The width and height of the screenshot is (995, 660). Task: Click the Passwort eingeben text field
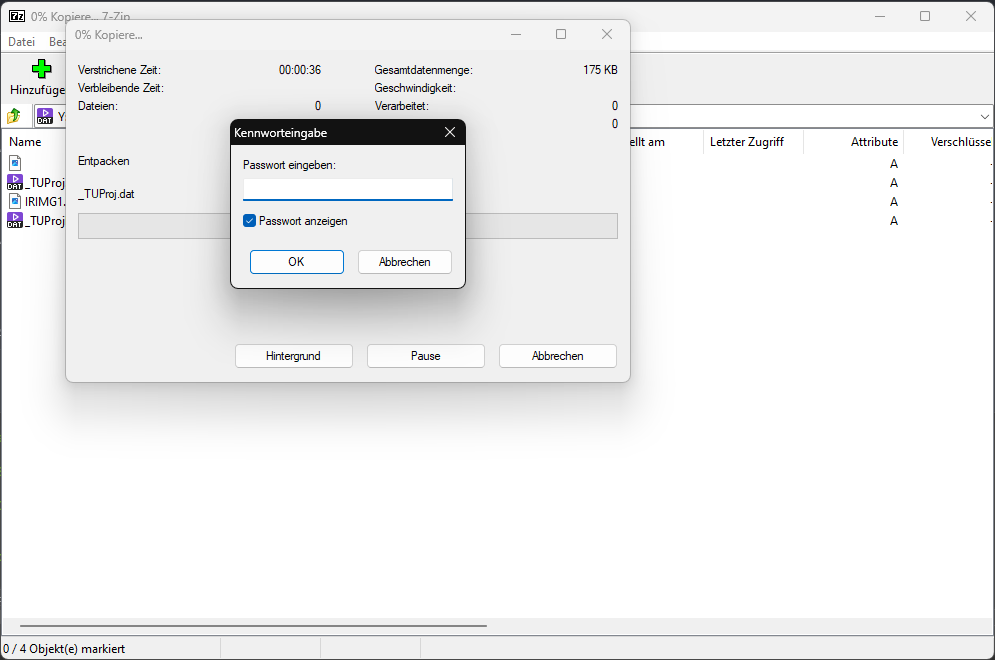347,189
